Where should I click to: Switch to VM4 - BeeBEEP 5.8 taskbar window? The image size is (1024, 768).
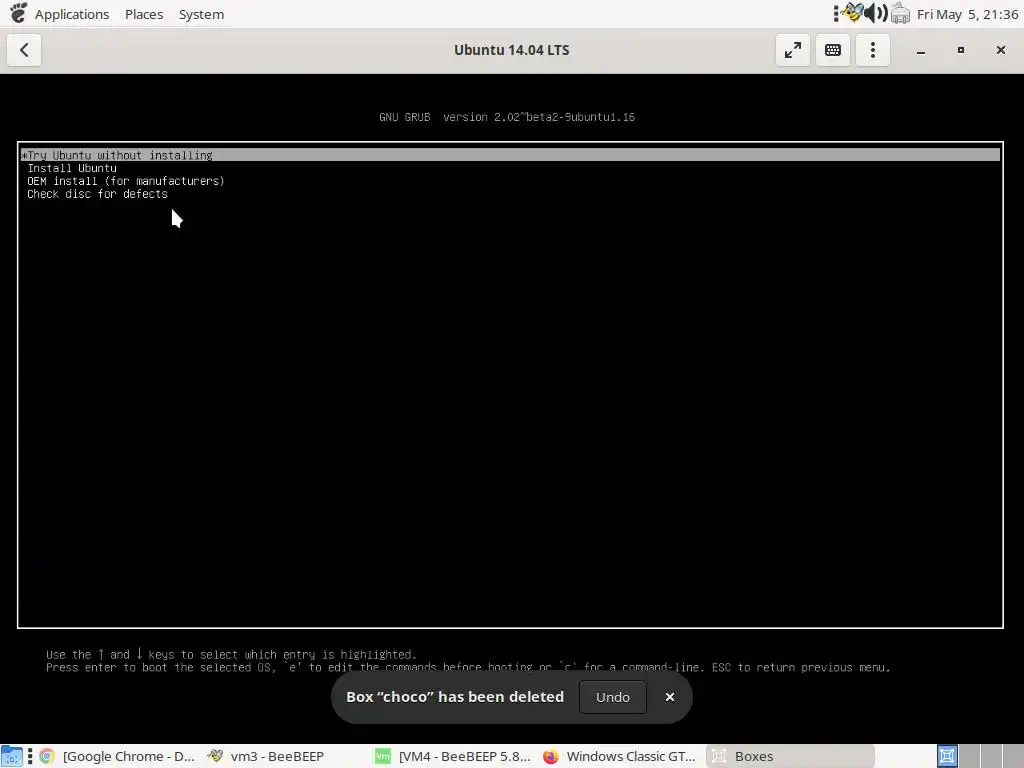pos(453,756)
